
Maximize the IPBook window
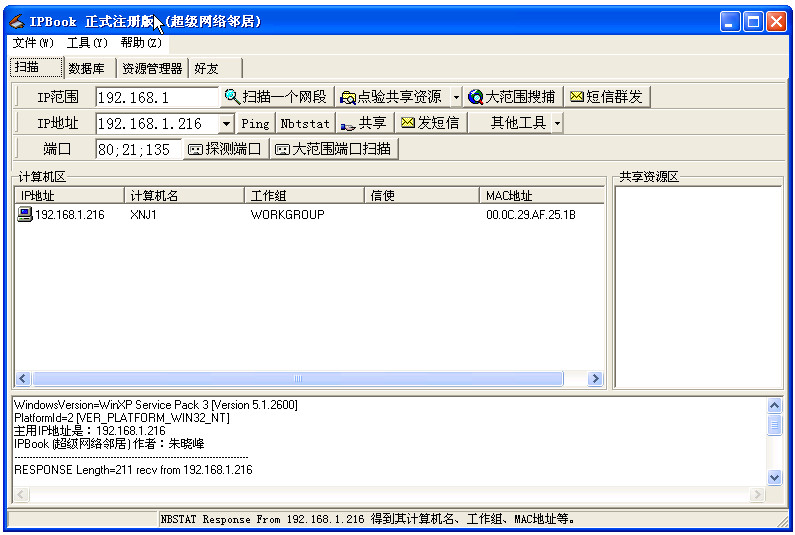753,22
